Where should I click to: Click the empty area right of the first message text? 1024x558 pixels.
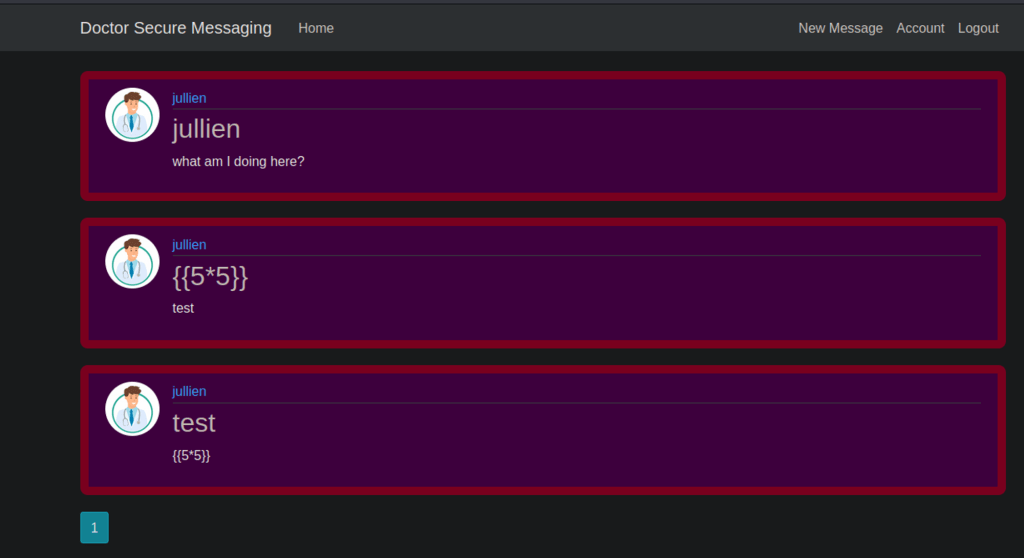coord(650,161)
